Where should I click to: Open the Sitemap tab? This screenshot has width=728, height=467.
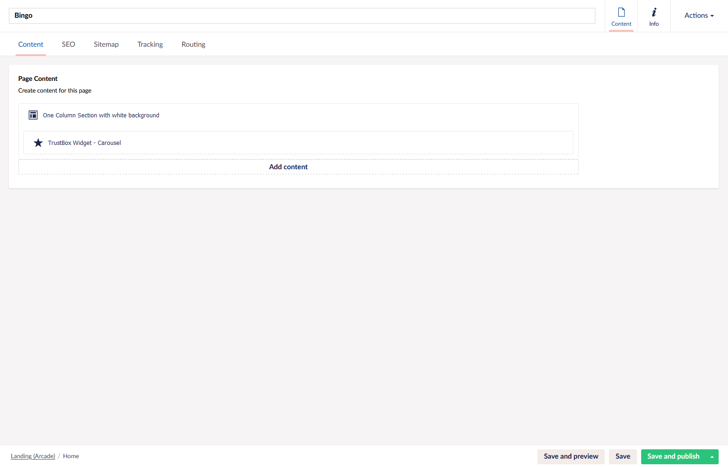(106, 44)
